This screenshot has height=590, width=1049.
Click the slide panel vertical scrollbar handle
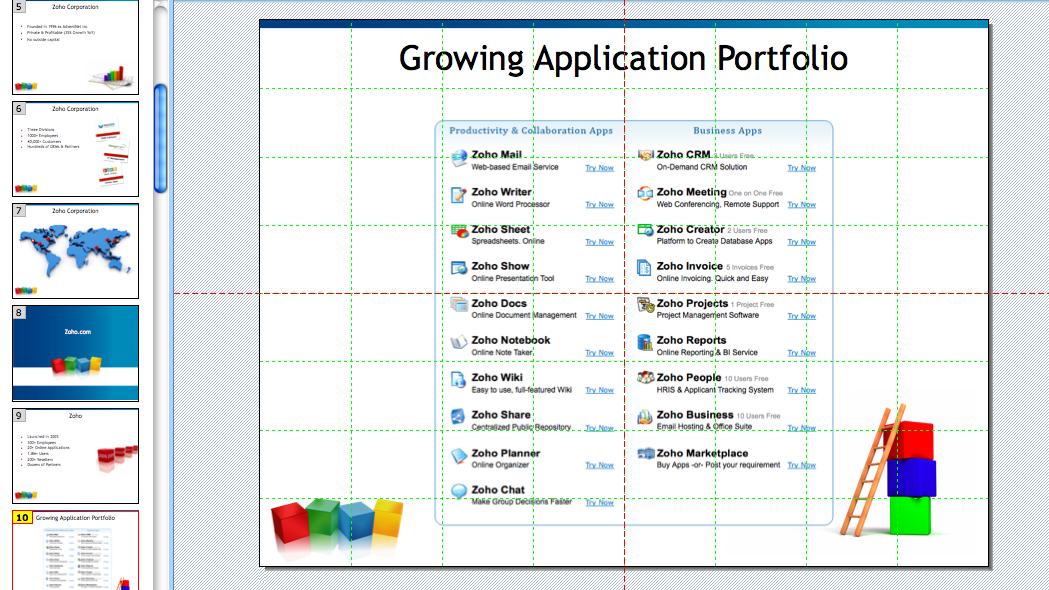click(160, 137)
